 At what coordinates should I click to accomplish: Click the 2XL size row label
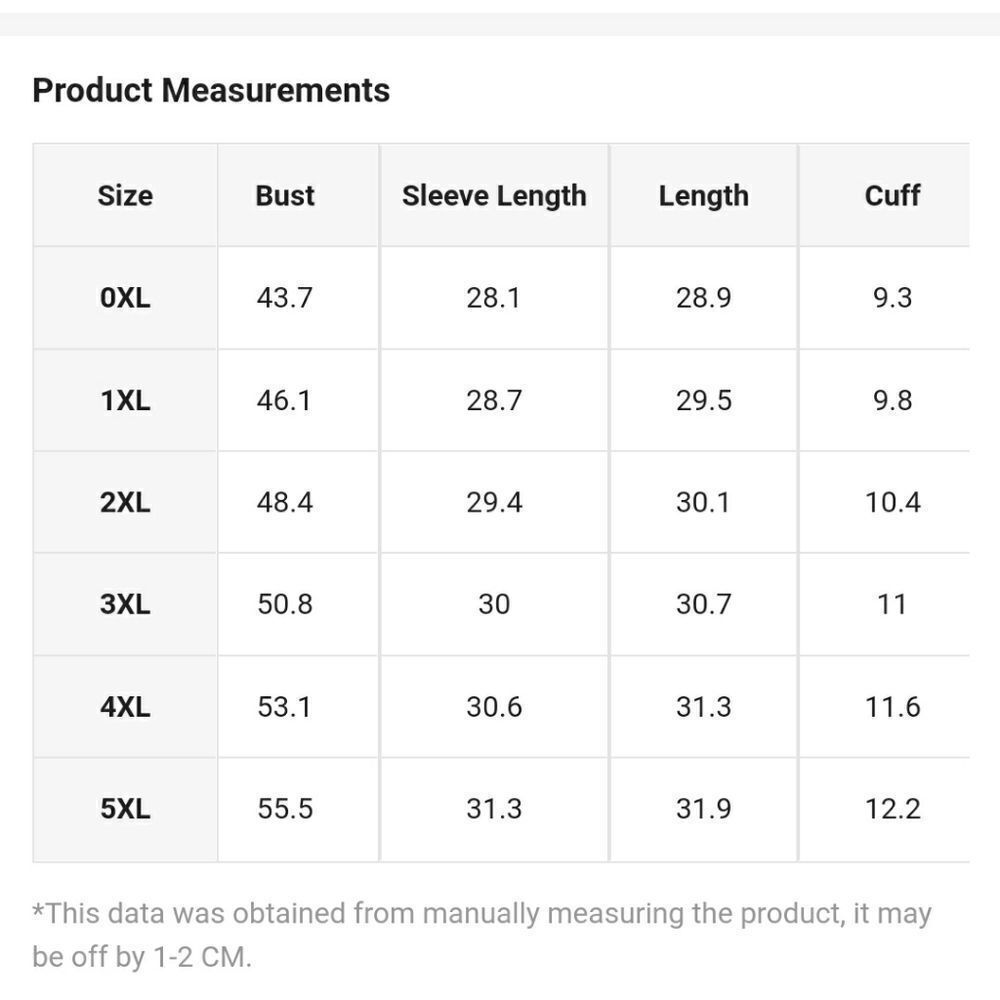pyautogui.click(x=125, y=503)
